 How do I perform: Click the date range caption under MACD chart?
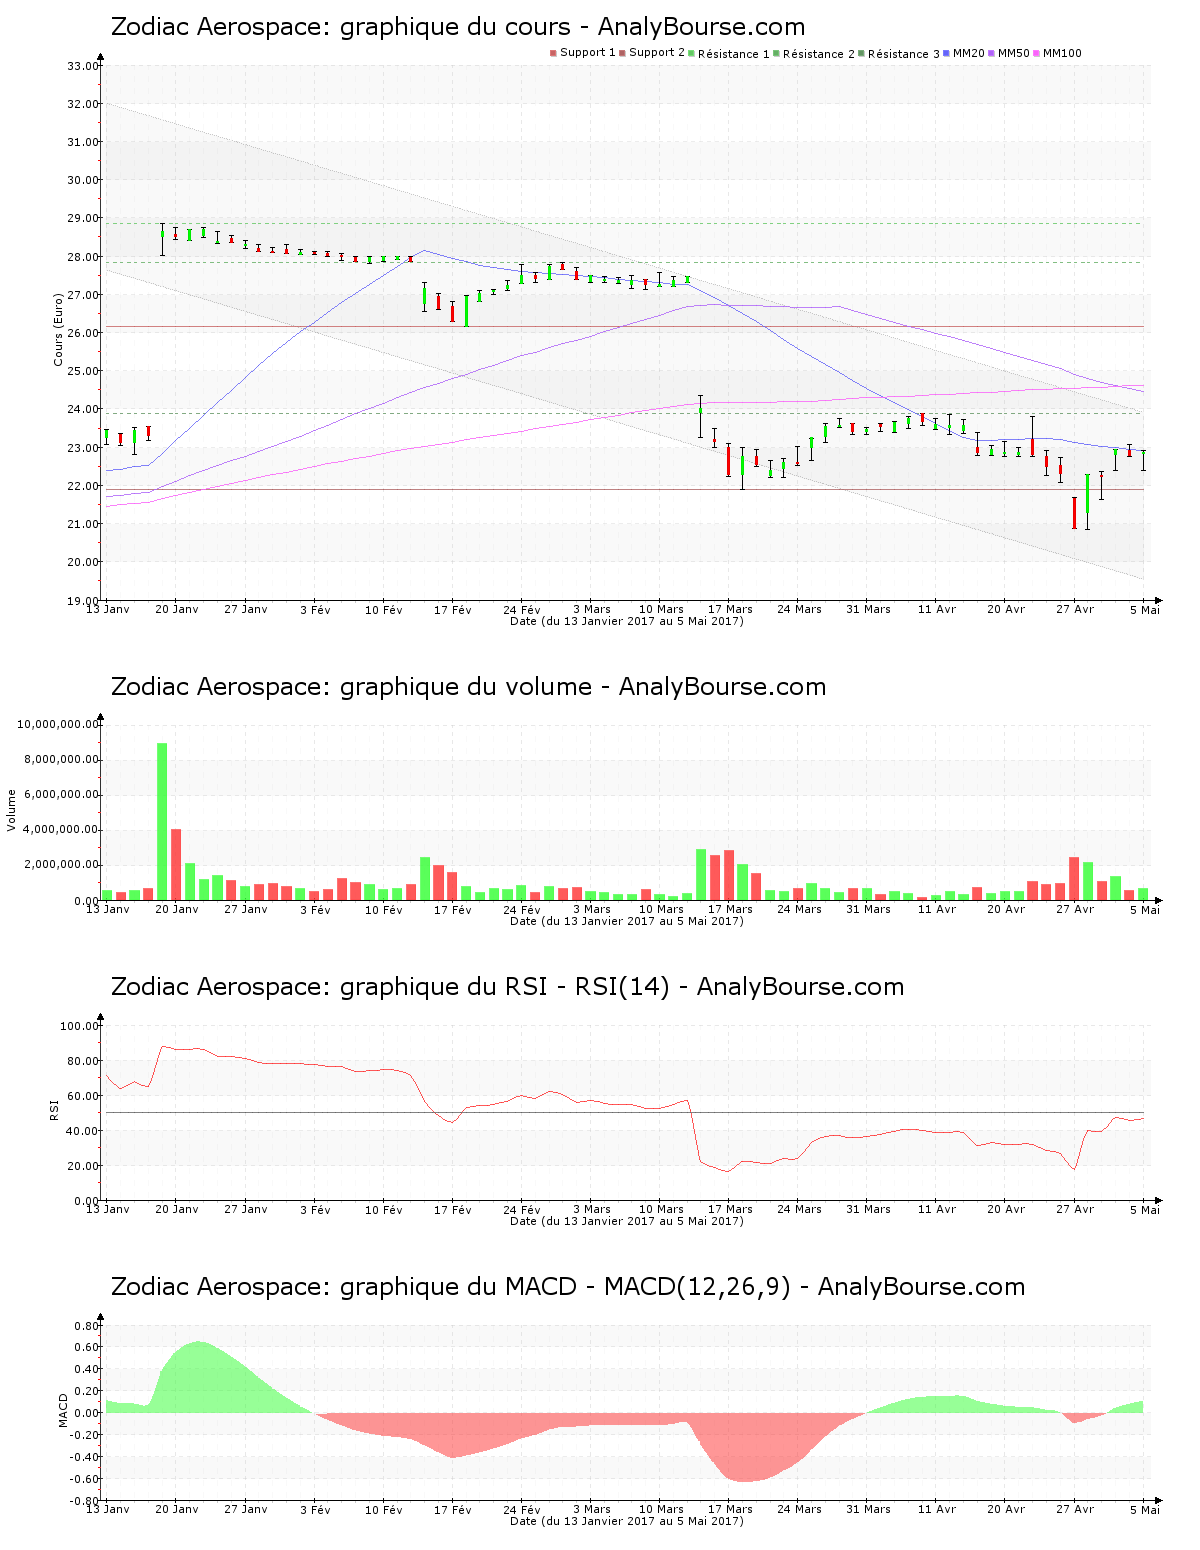point(627,1521)
